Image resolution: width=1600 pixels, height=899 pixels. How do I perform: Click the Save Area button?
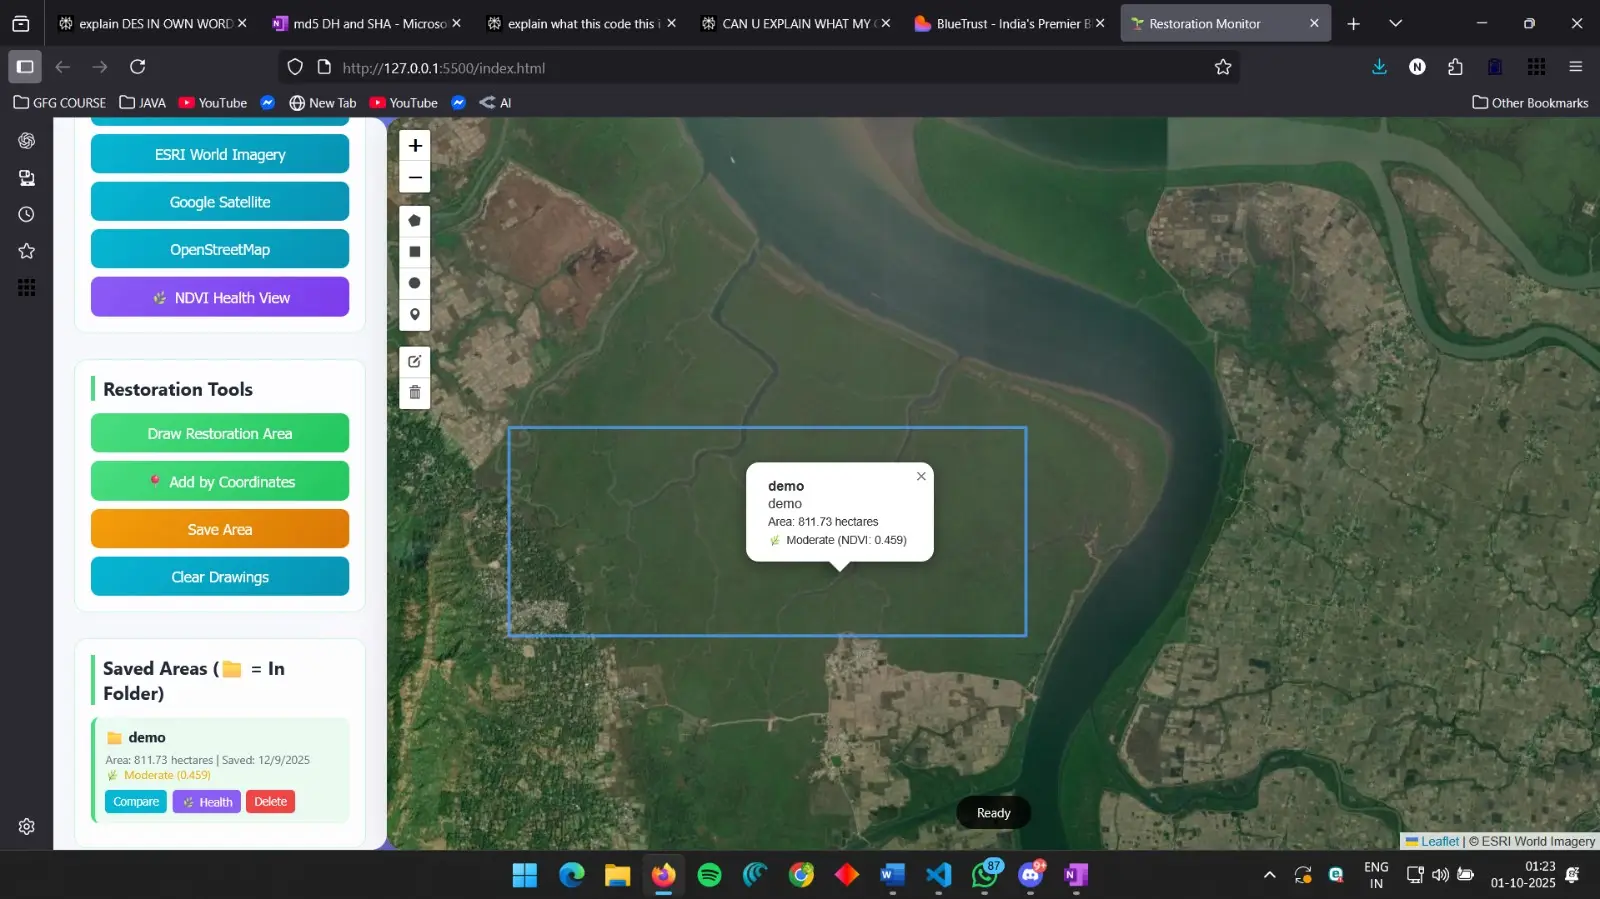[x=220, y=529]
